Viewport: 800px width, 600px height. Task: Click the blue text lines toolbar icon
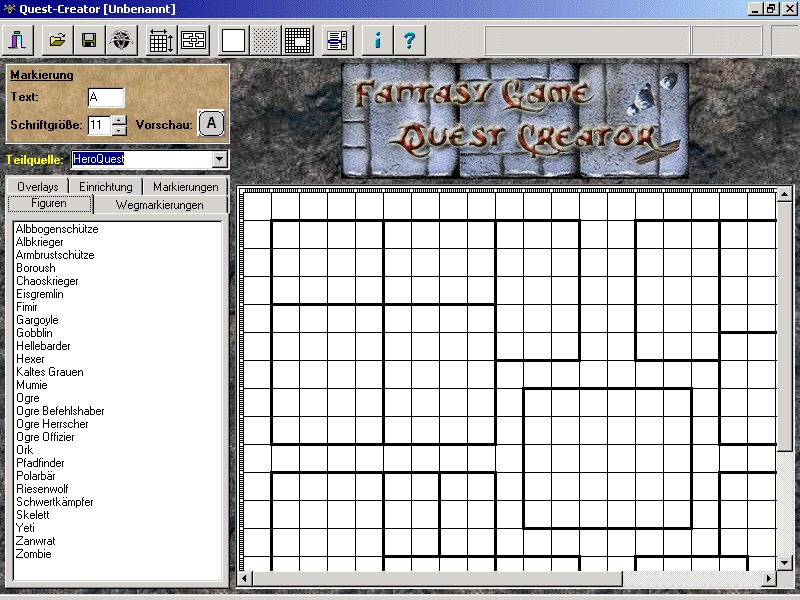(337, 40)
